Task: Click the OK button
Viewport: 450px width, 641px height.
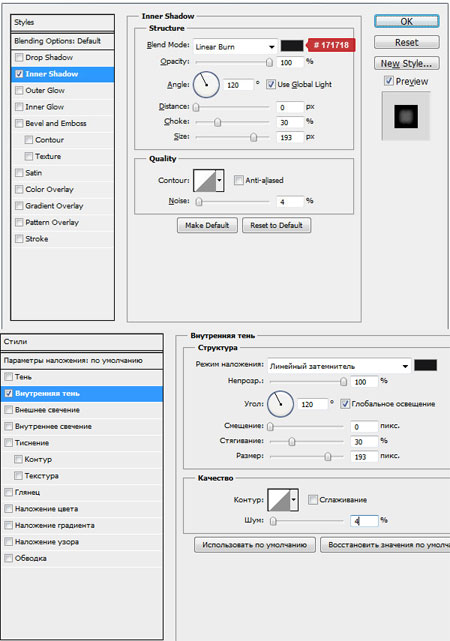Action: coord(407,22)
